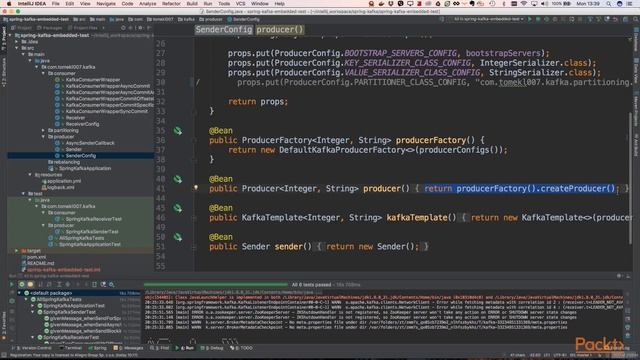Image resolution: width=640 pixels, height=360 pixels.
Task: Open the Navigate menu
Action: pos(106,4)
